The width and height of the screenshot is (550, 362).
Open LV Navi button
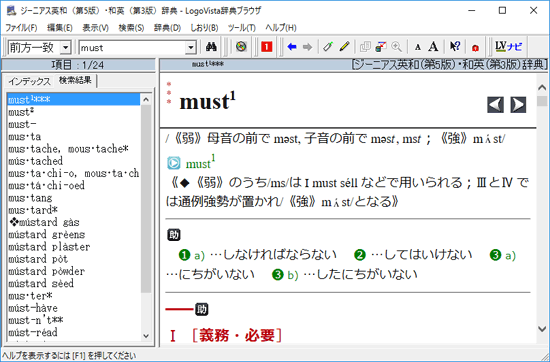pyautogui.click(x=508, y=47)
